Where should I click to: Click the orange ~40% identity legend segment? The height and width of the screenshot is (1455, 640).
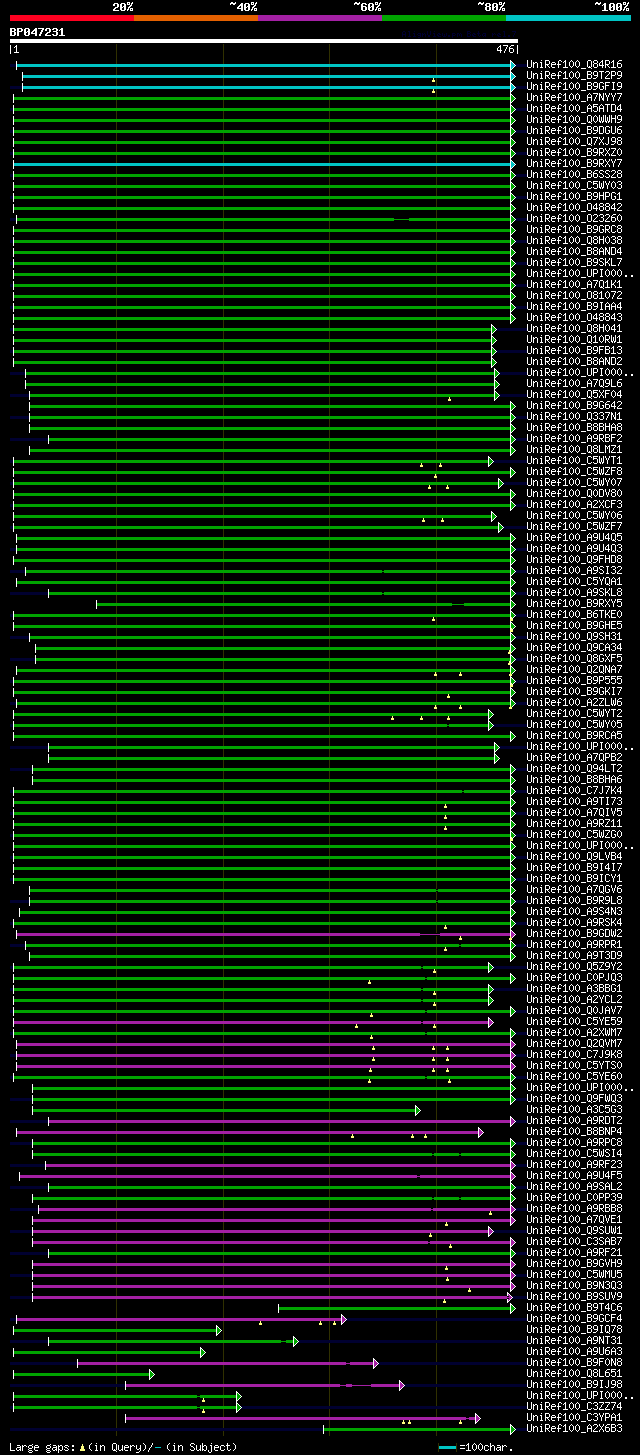pyautogui.click(x=195, y=18)
